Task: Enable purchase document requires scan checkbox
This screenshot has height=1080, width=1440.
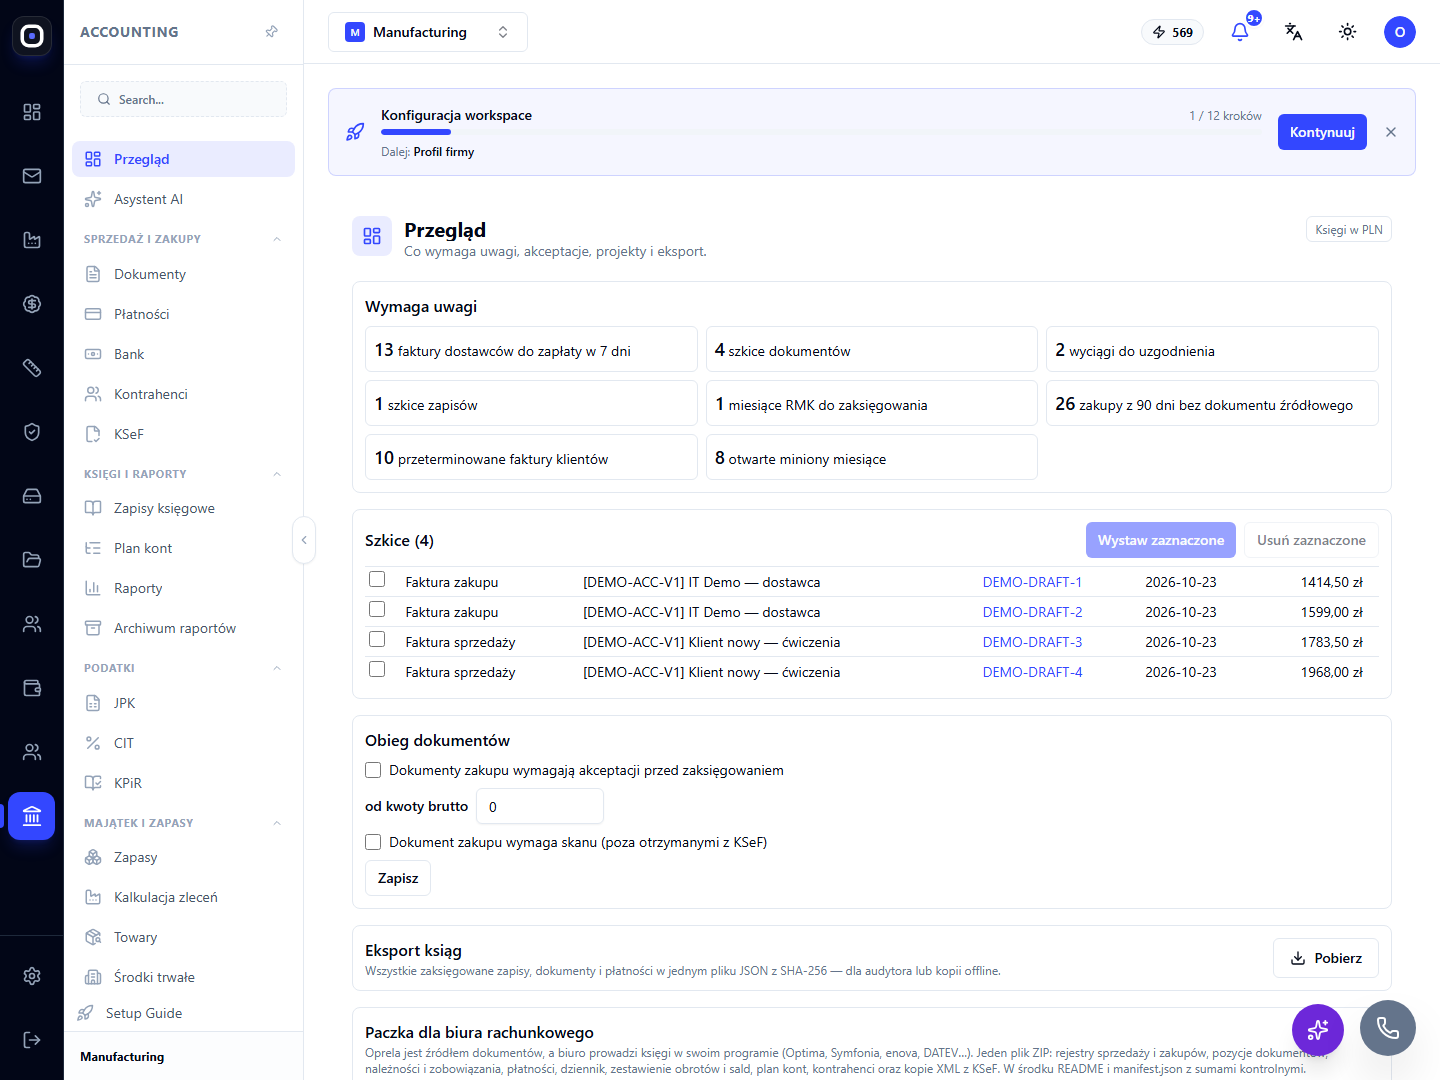Action: [x=373, y=842]
